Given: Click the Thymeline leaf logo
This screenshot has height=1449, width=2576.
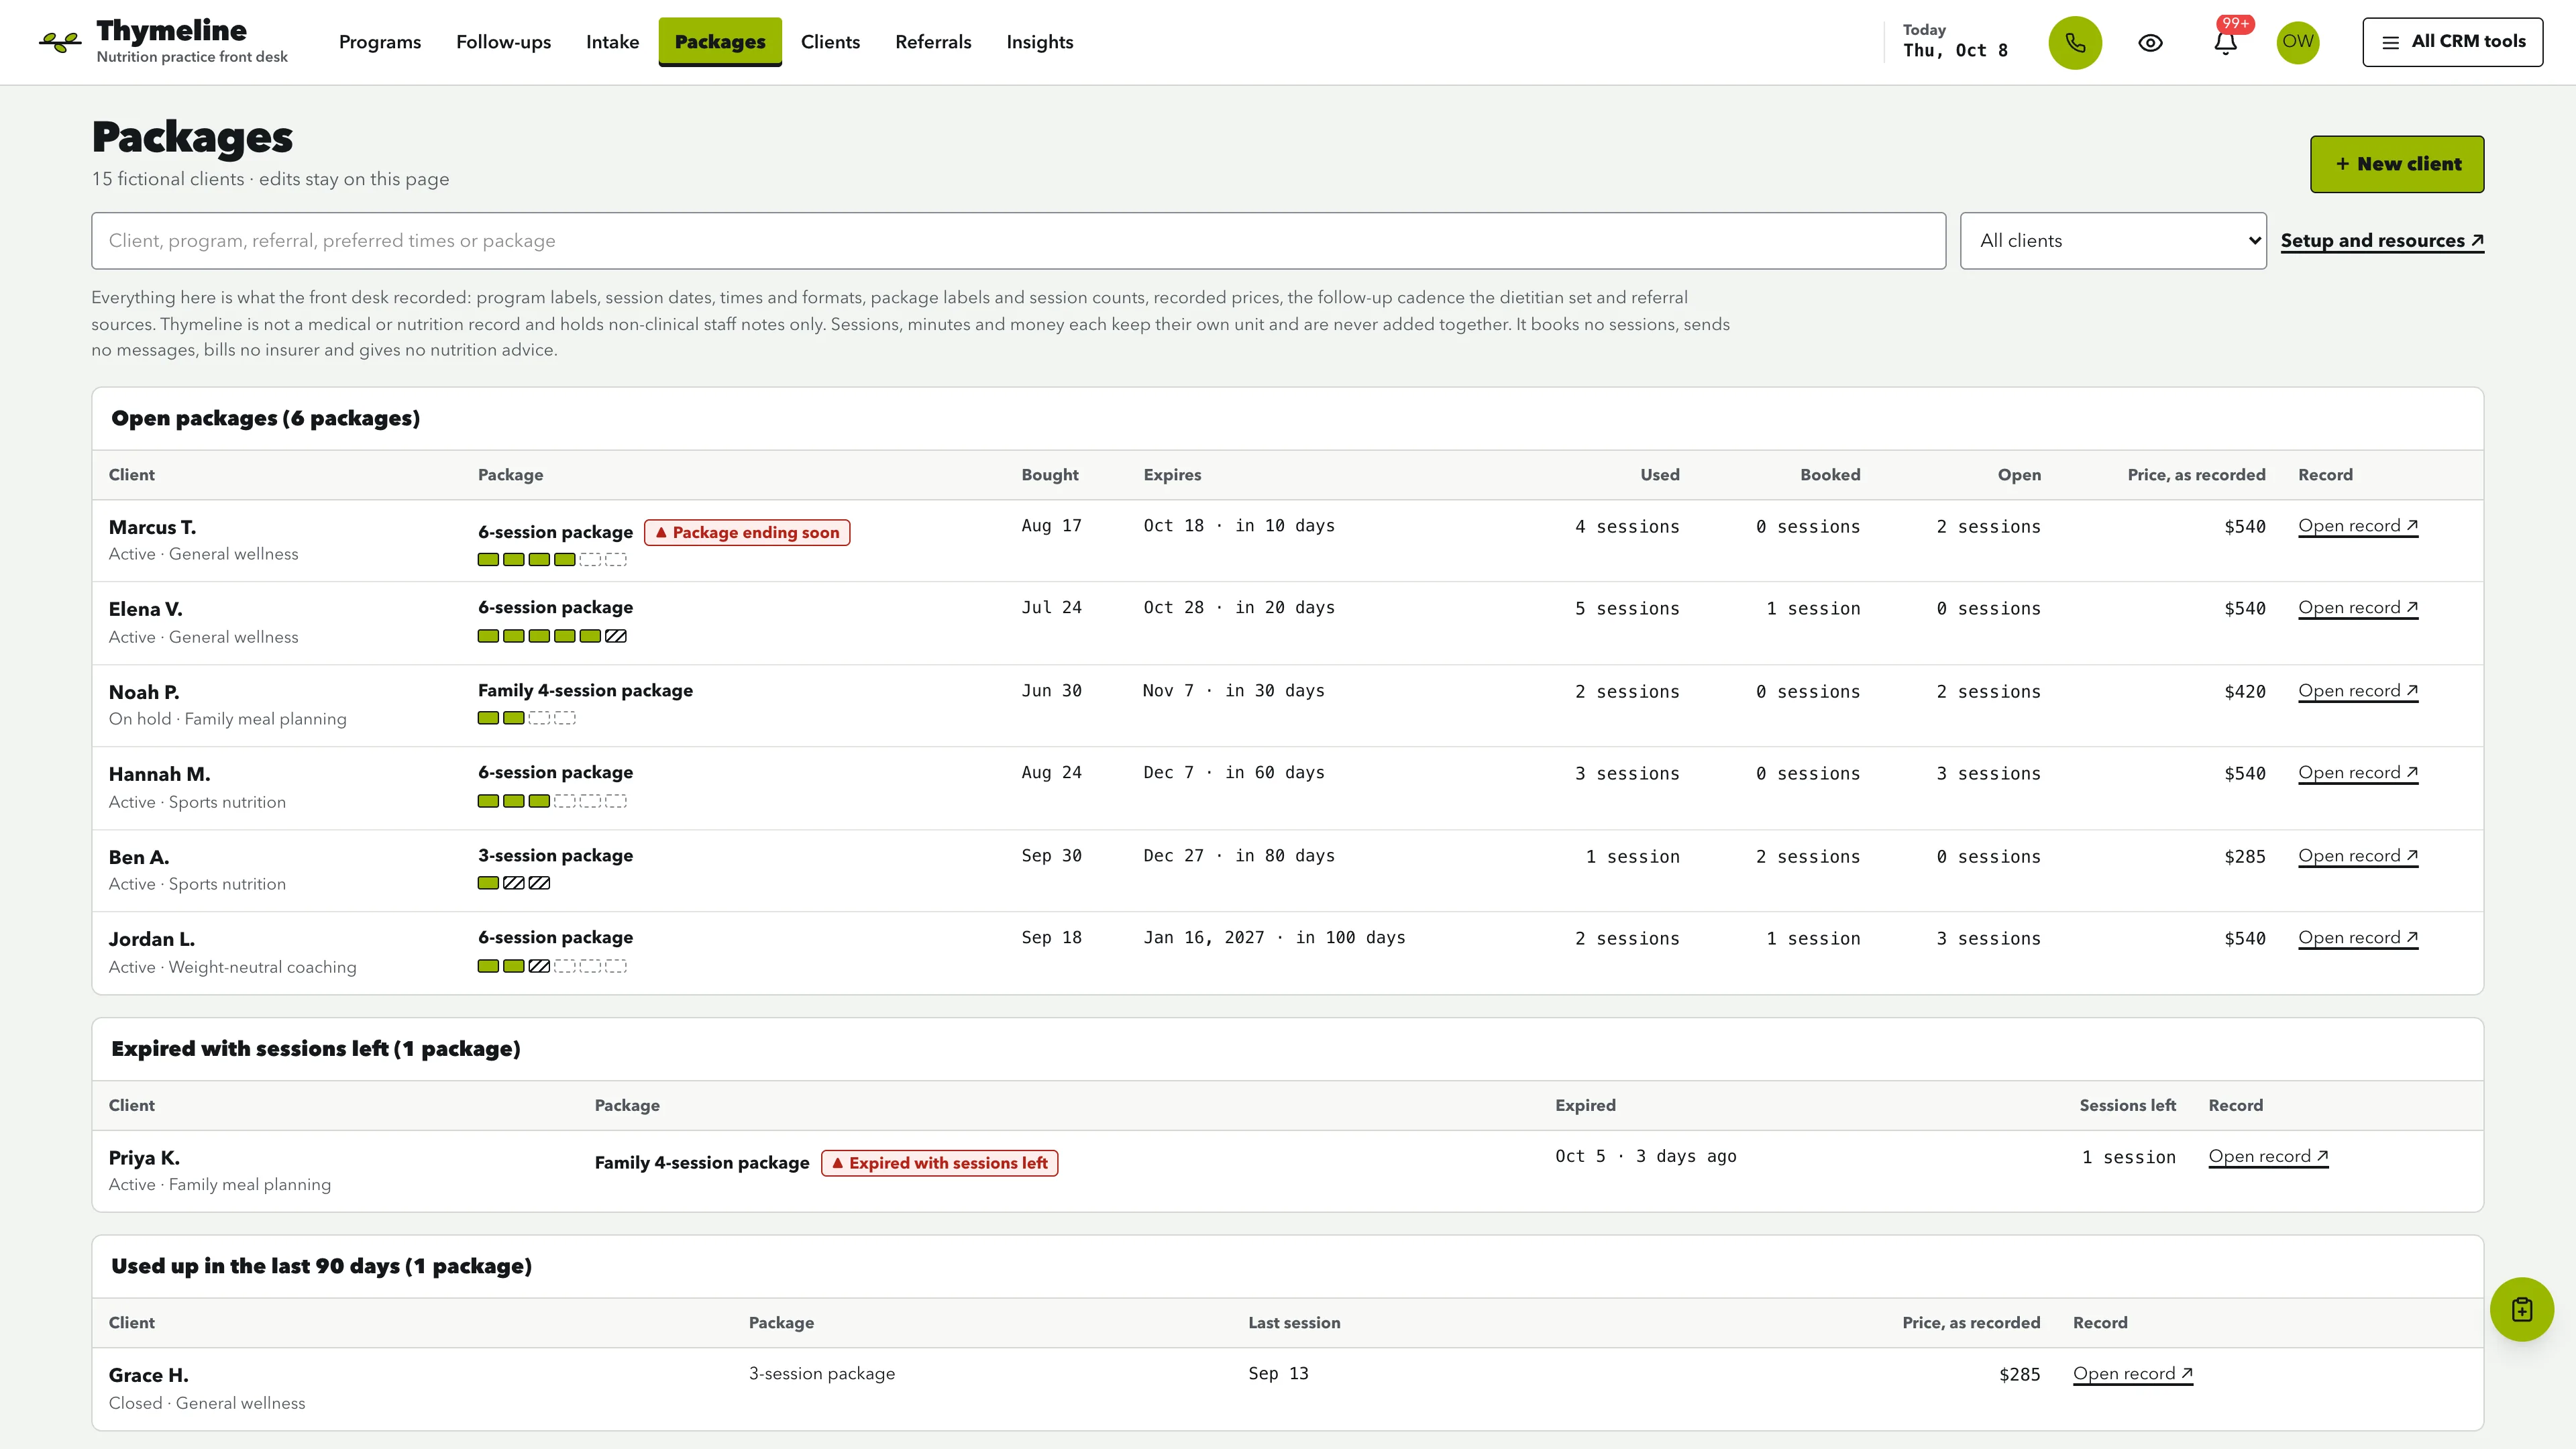Looking at the screenshot, I should pyautogui.click(x=60, y=42).
